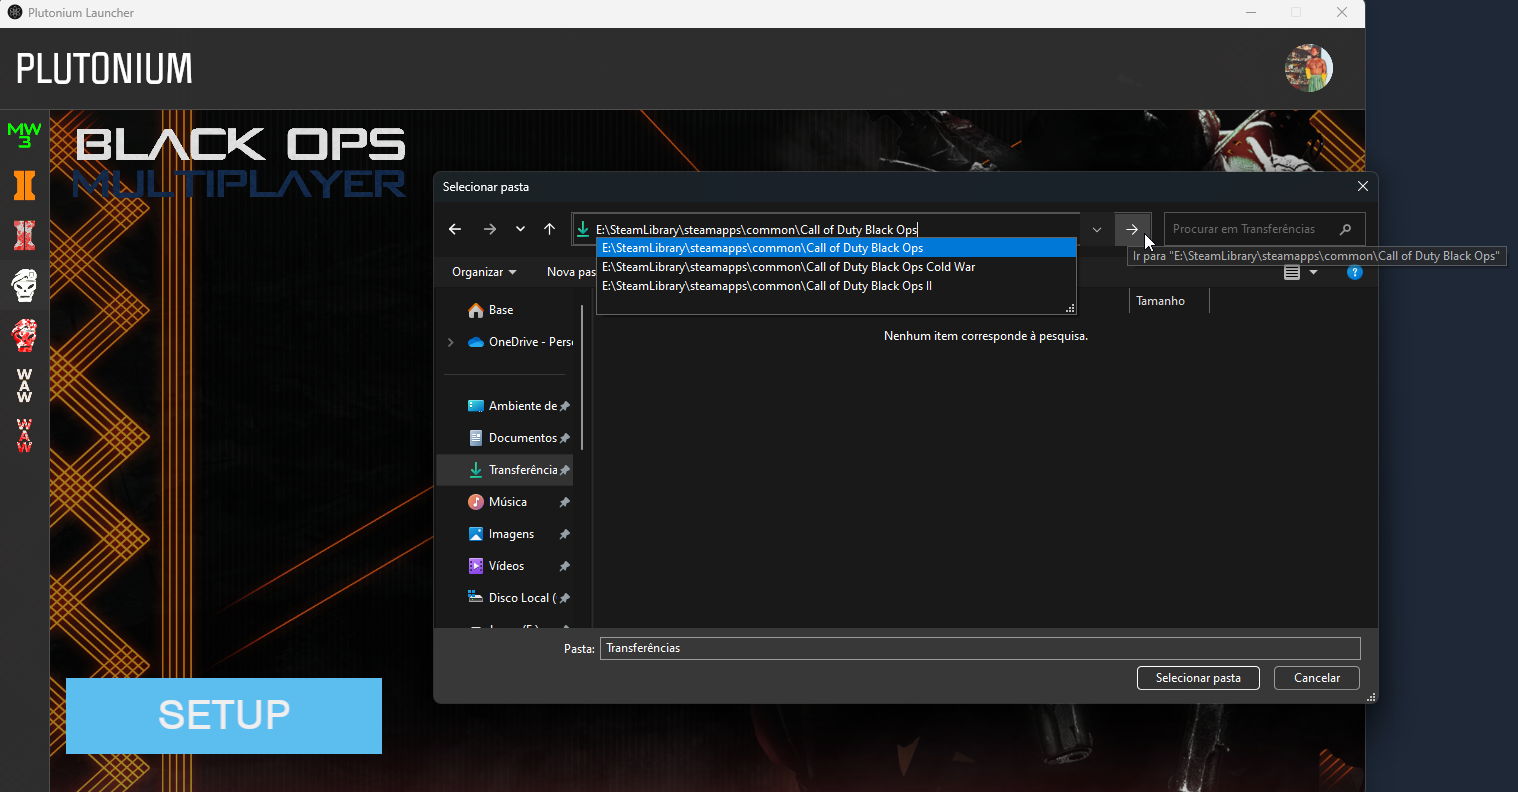Image resolution: width=1518 pixels, height=792 pixels.
Task: Go up one folder level
Action: click(x=549, y=229)
